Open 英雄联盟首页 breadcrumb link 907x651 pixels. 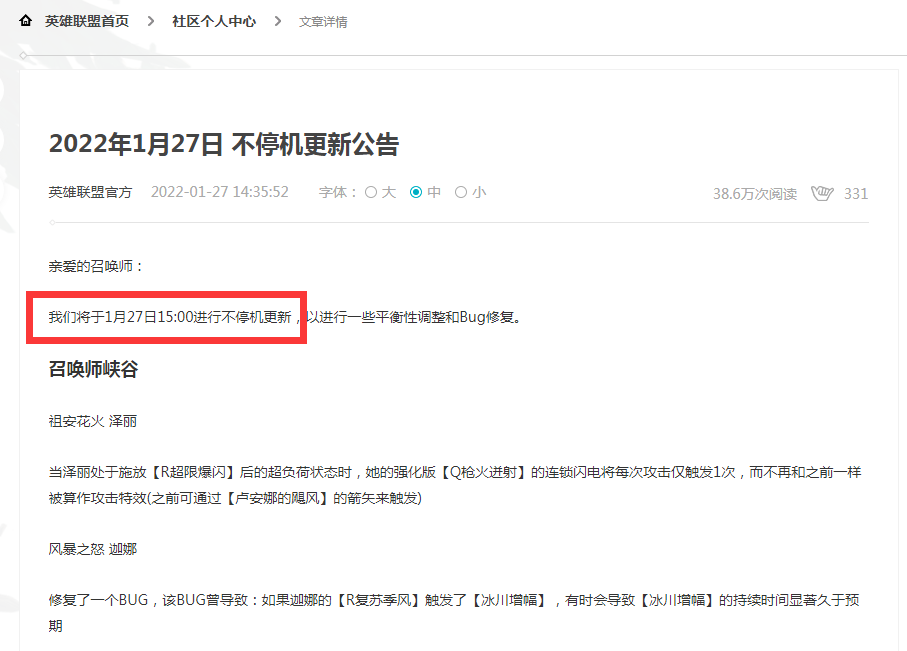coord(87,21)
